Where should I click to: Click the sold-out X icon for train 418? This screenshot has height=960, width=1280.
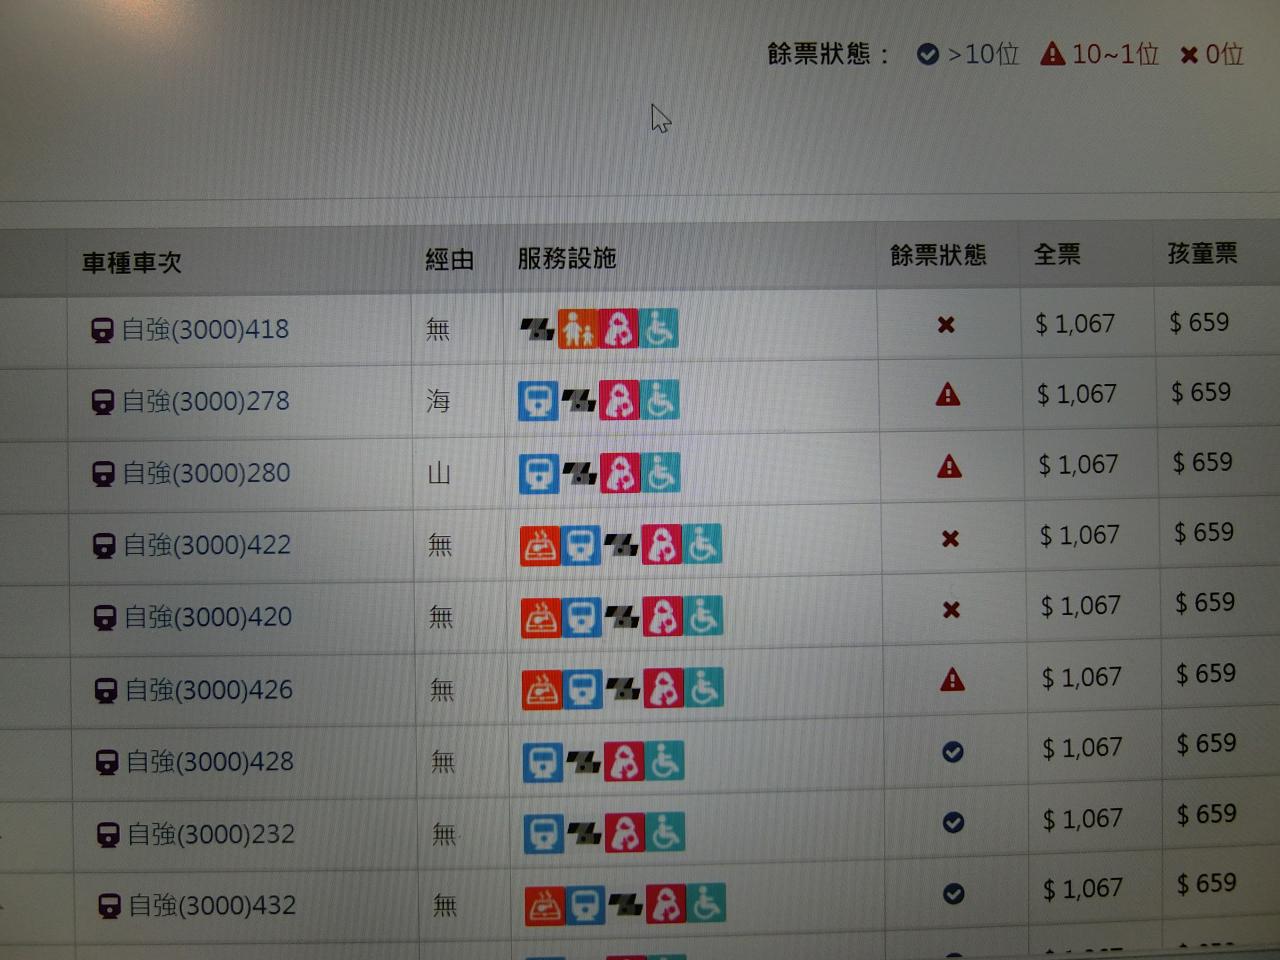(946, 325)
